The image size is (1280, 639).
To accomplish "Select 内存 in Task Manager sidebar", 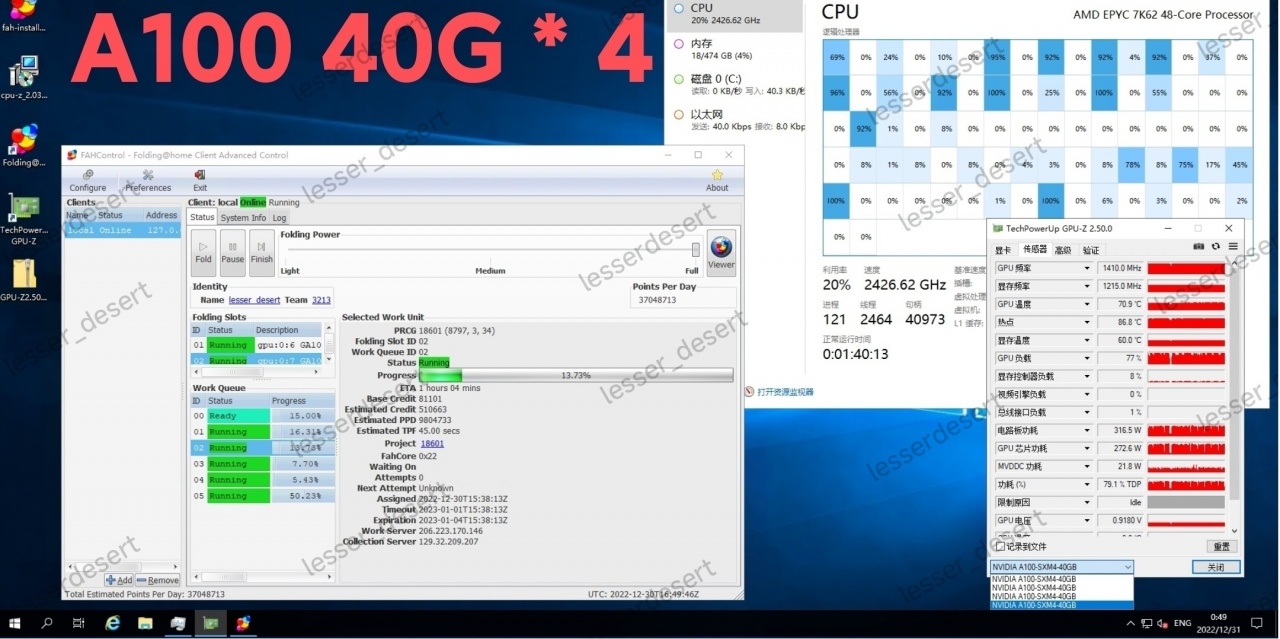I will pyautogui.click(x=735, y=50).
